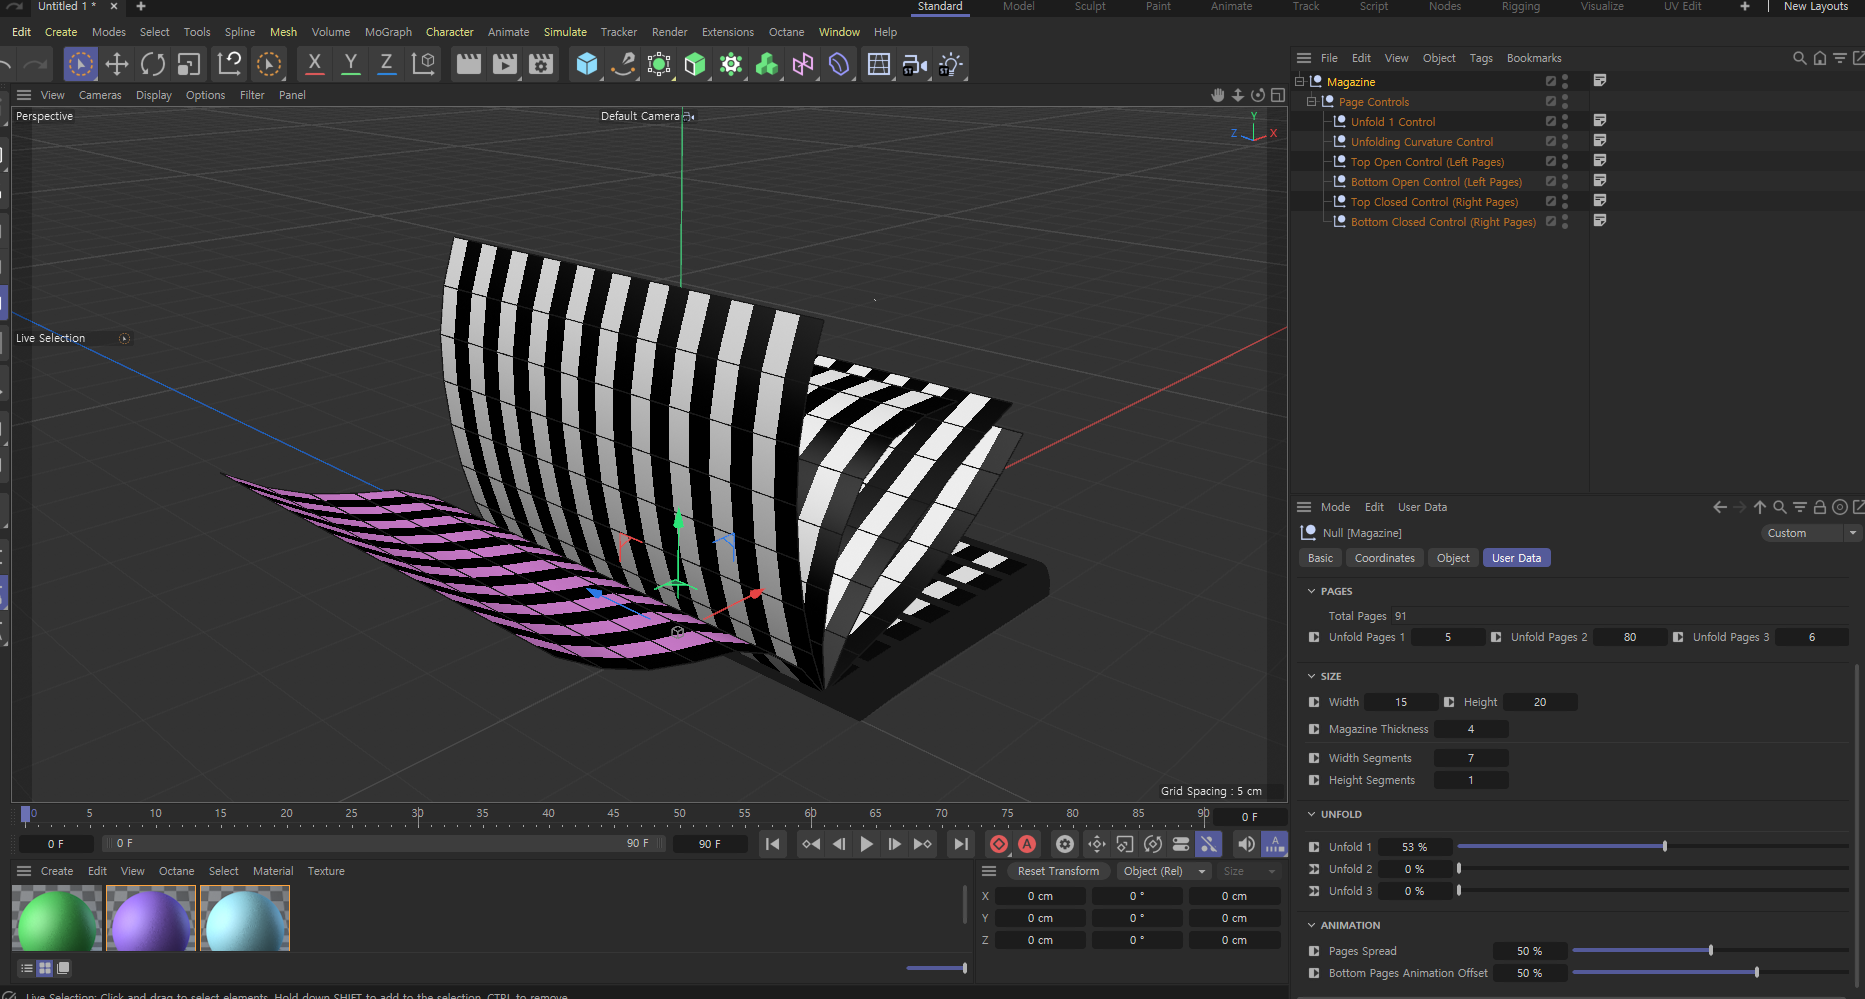Image resolution: width=1865 pixels, height=999 pixels.
Task: Collapse the UNFOLD section
Action: (x=1312, y=814)
